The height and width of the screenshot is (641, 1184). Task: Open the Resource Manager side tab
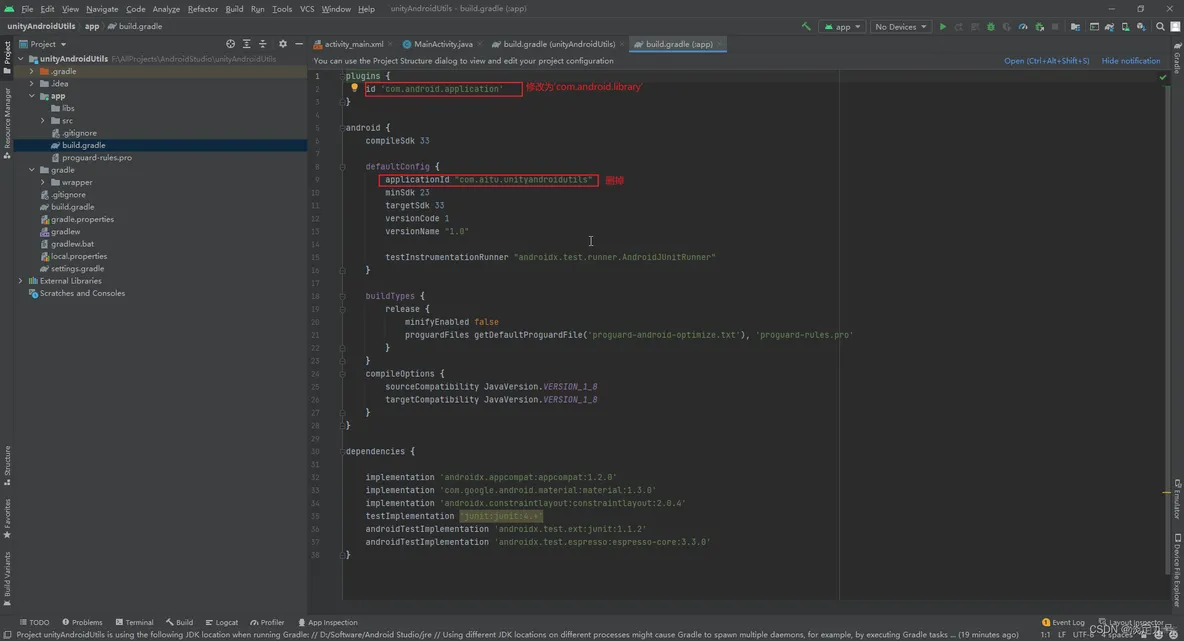coord(7,123)
